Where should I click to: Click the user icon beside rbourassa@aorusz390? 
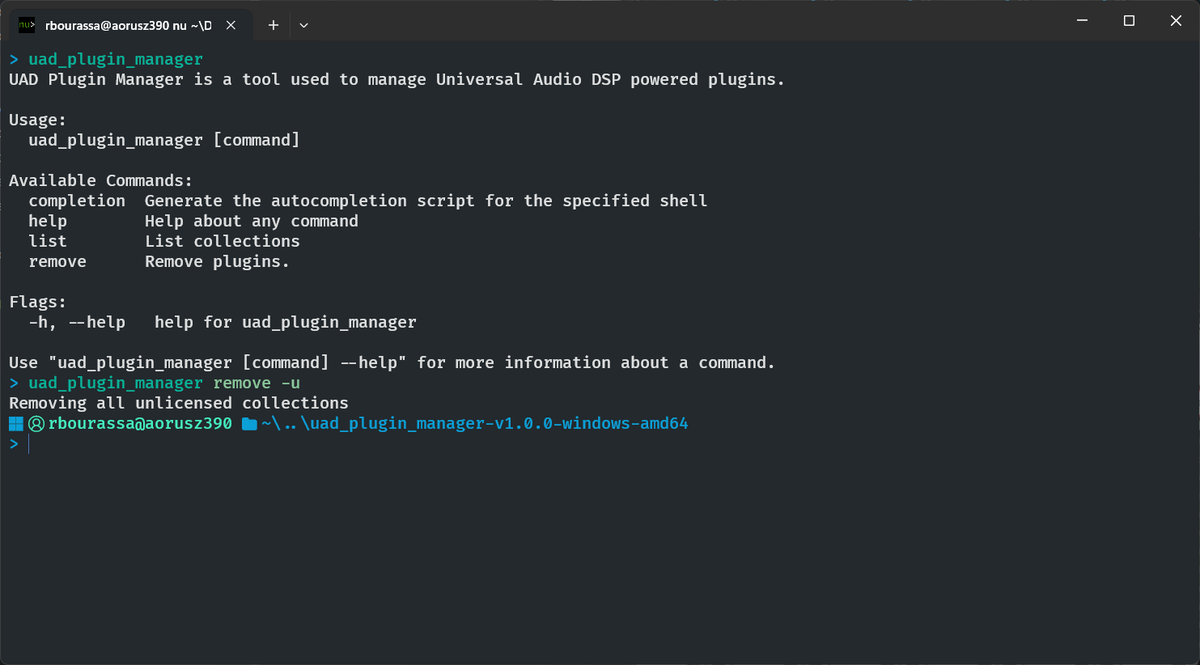point(36,424)
